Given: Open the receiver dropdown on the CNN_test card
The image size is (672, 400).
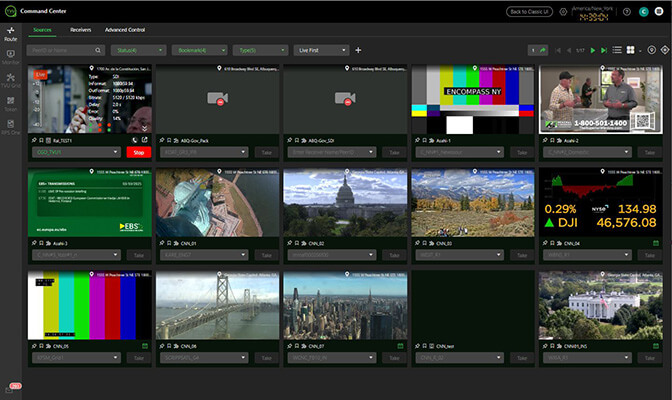Looking at the screenshot, I should [x=459, y=358].
